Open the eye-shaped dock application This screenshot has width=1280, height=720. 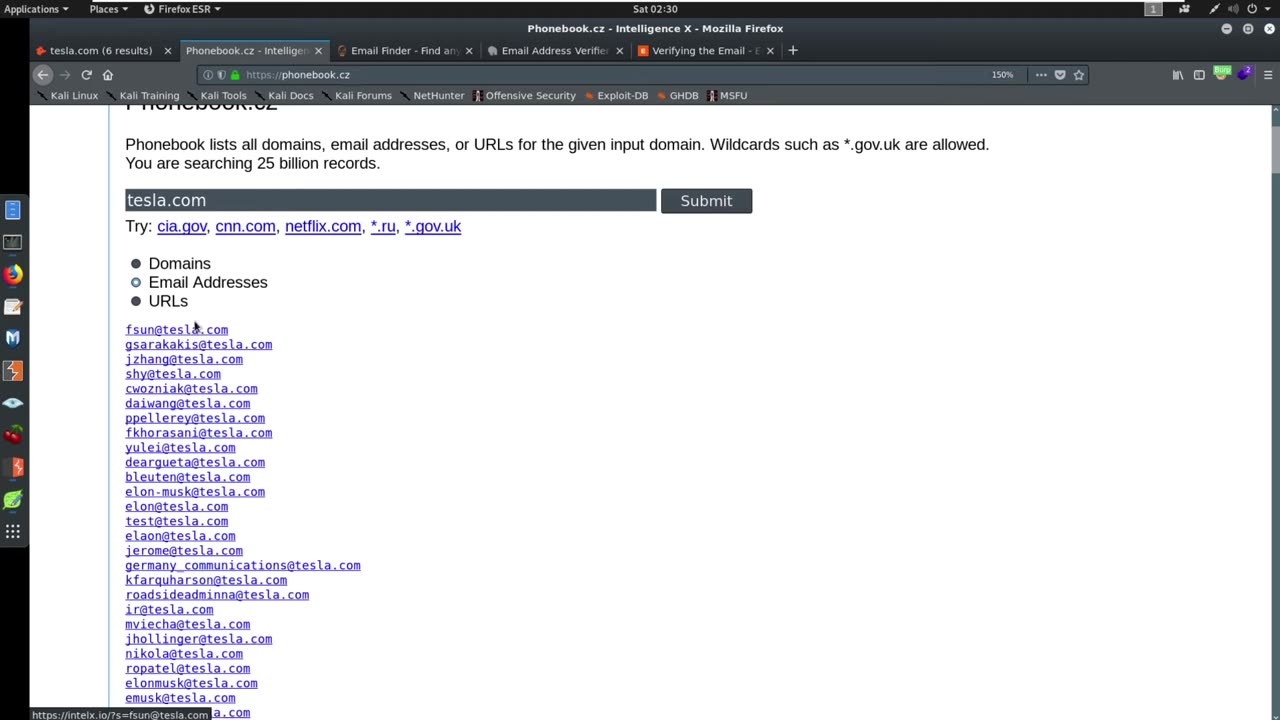point(13,403)
